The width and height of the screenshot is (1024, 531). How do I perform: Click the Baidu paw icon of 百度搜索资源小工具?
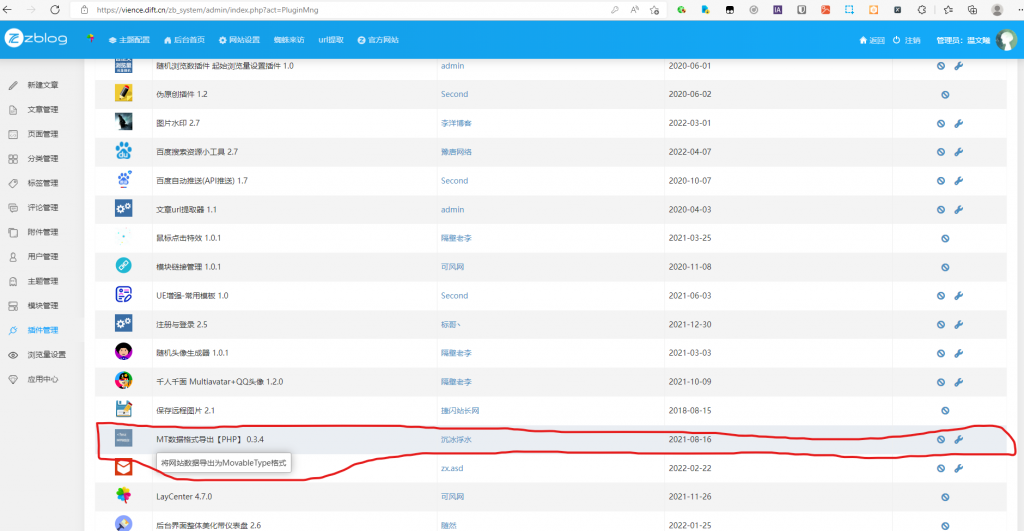point(124,152)
